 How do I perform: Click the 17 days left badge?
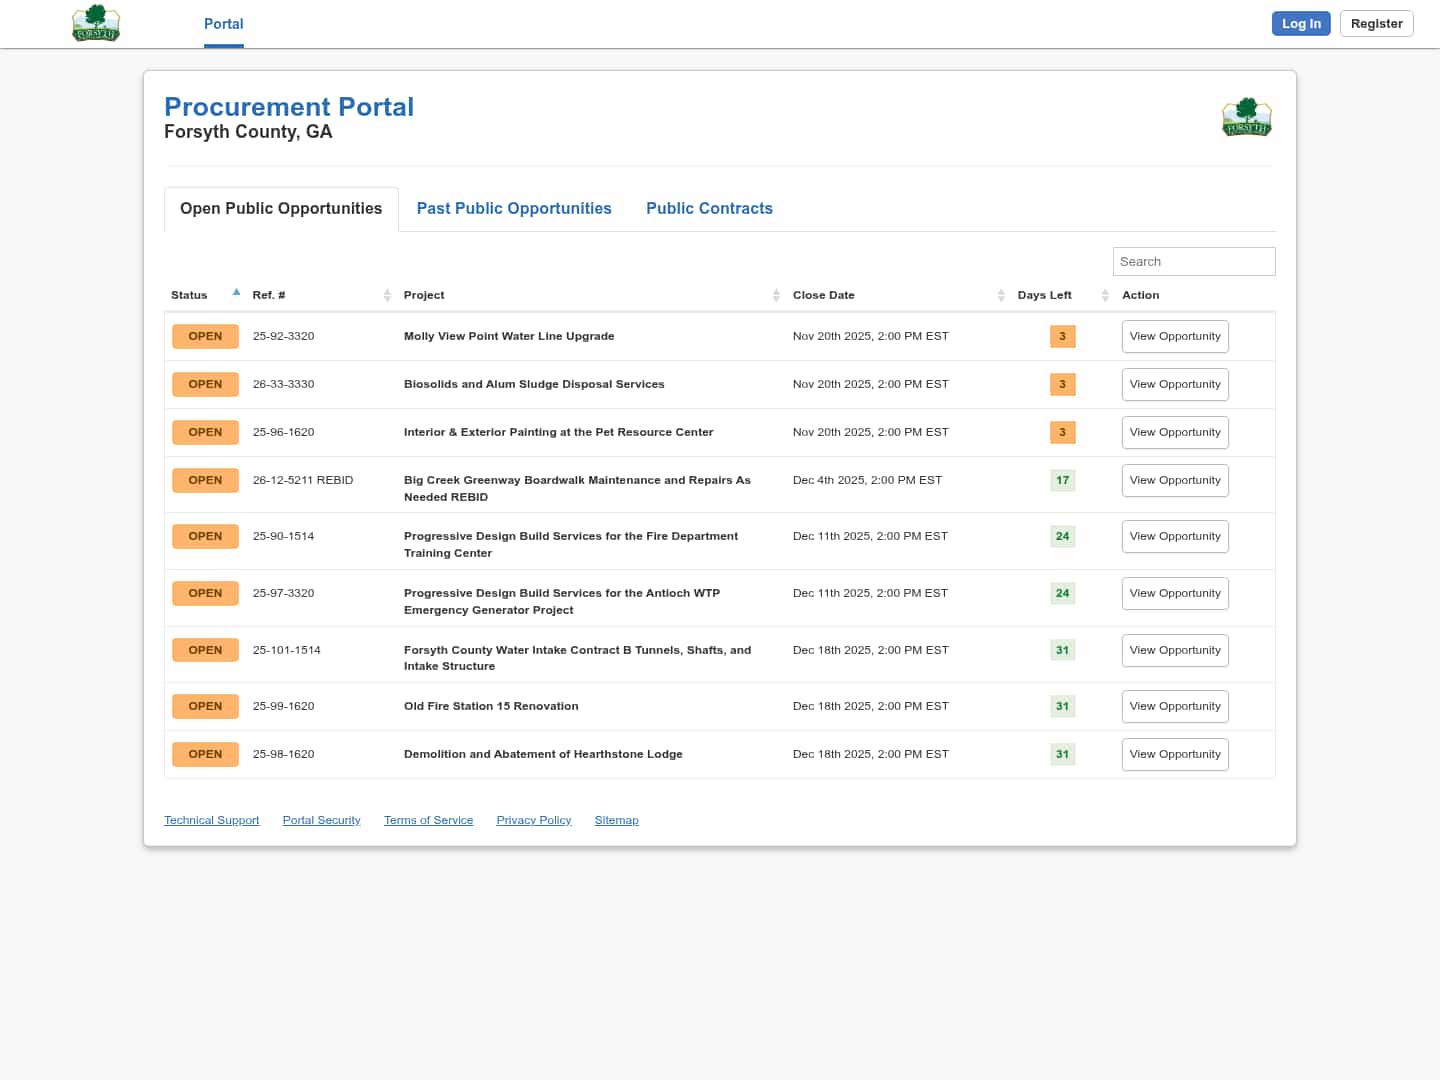click(x=1062, y=480)
